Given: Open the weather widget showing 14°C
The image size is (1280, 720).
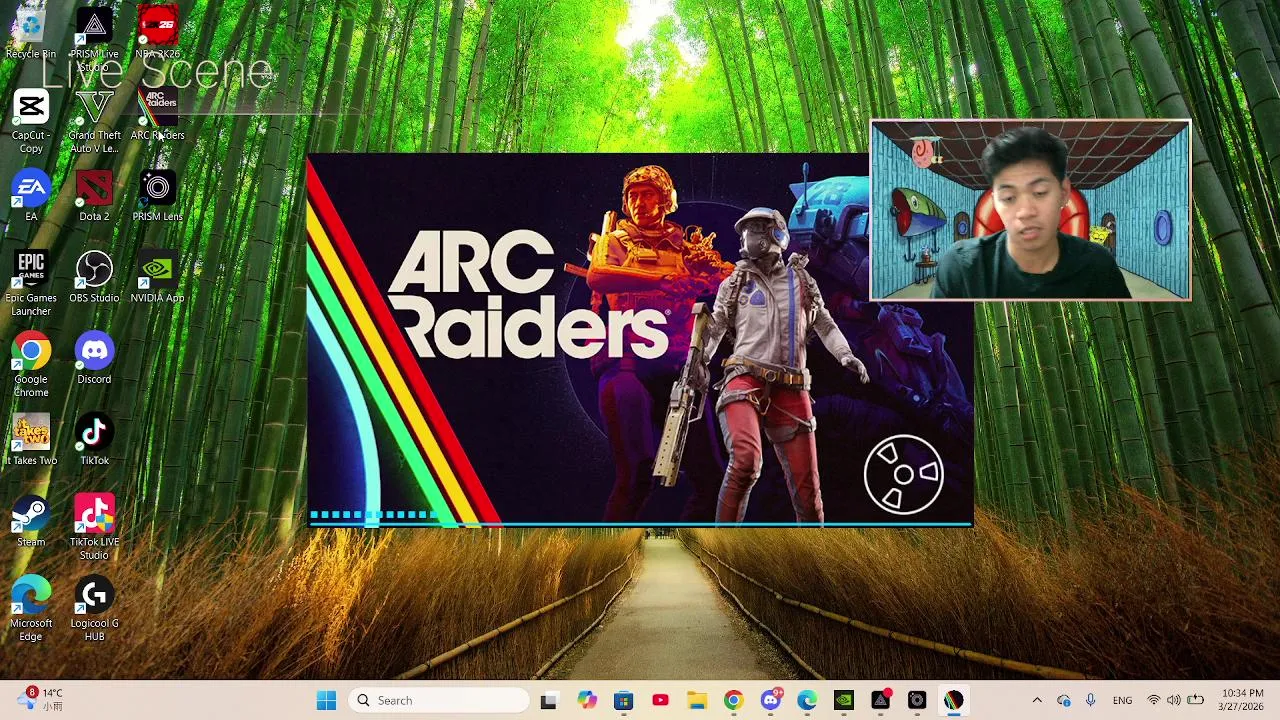Looking at the screenshot, I should [40, 699].
